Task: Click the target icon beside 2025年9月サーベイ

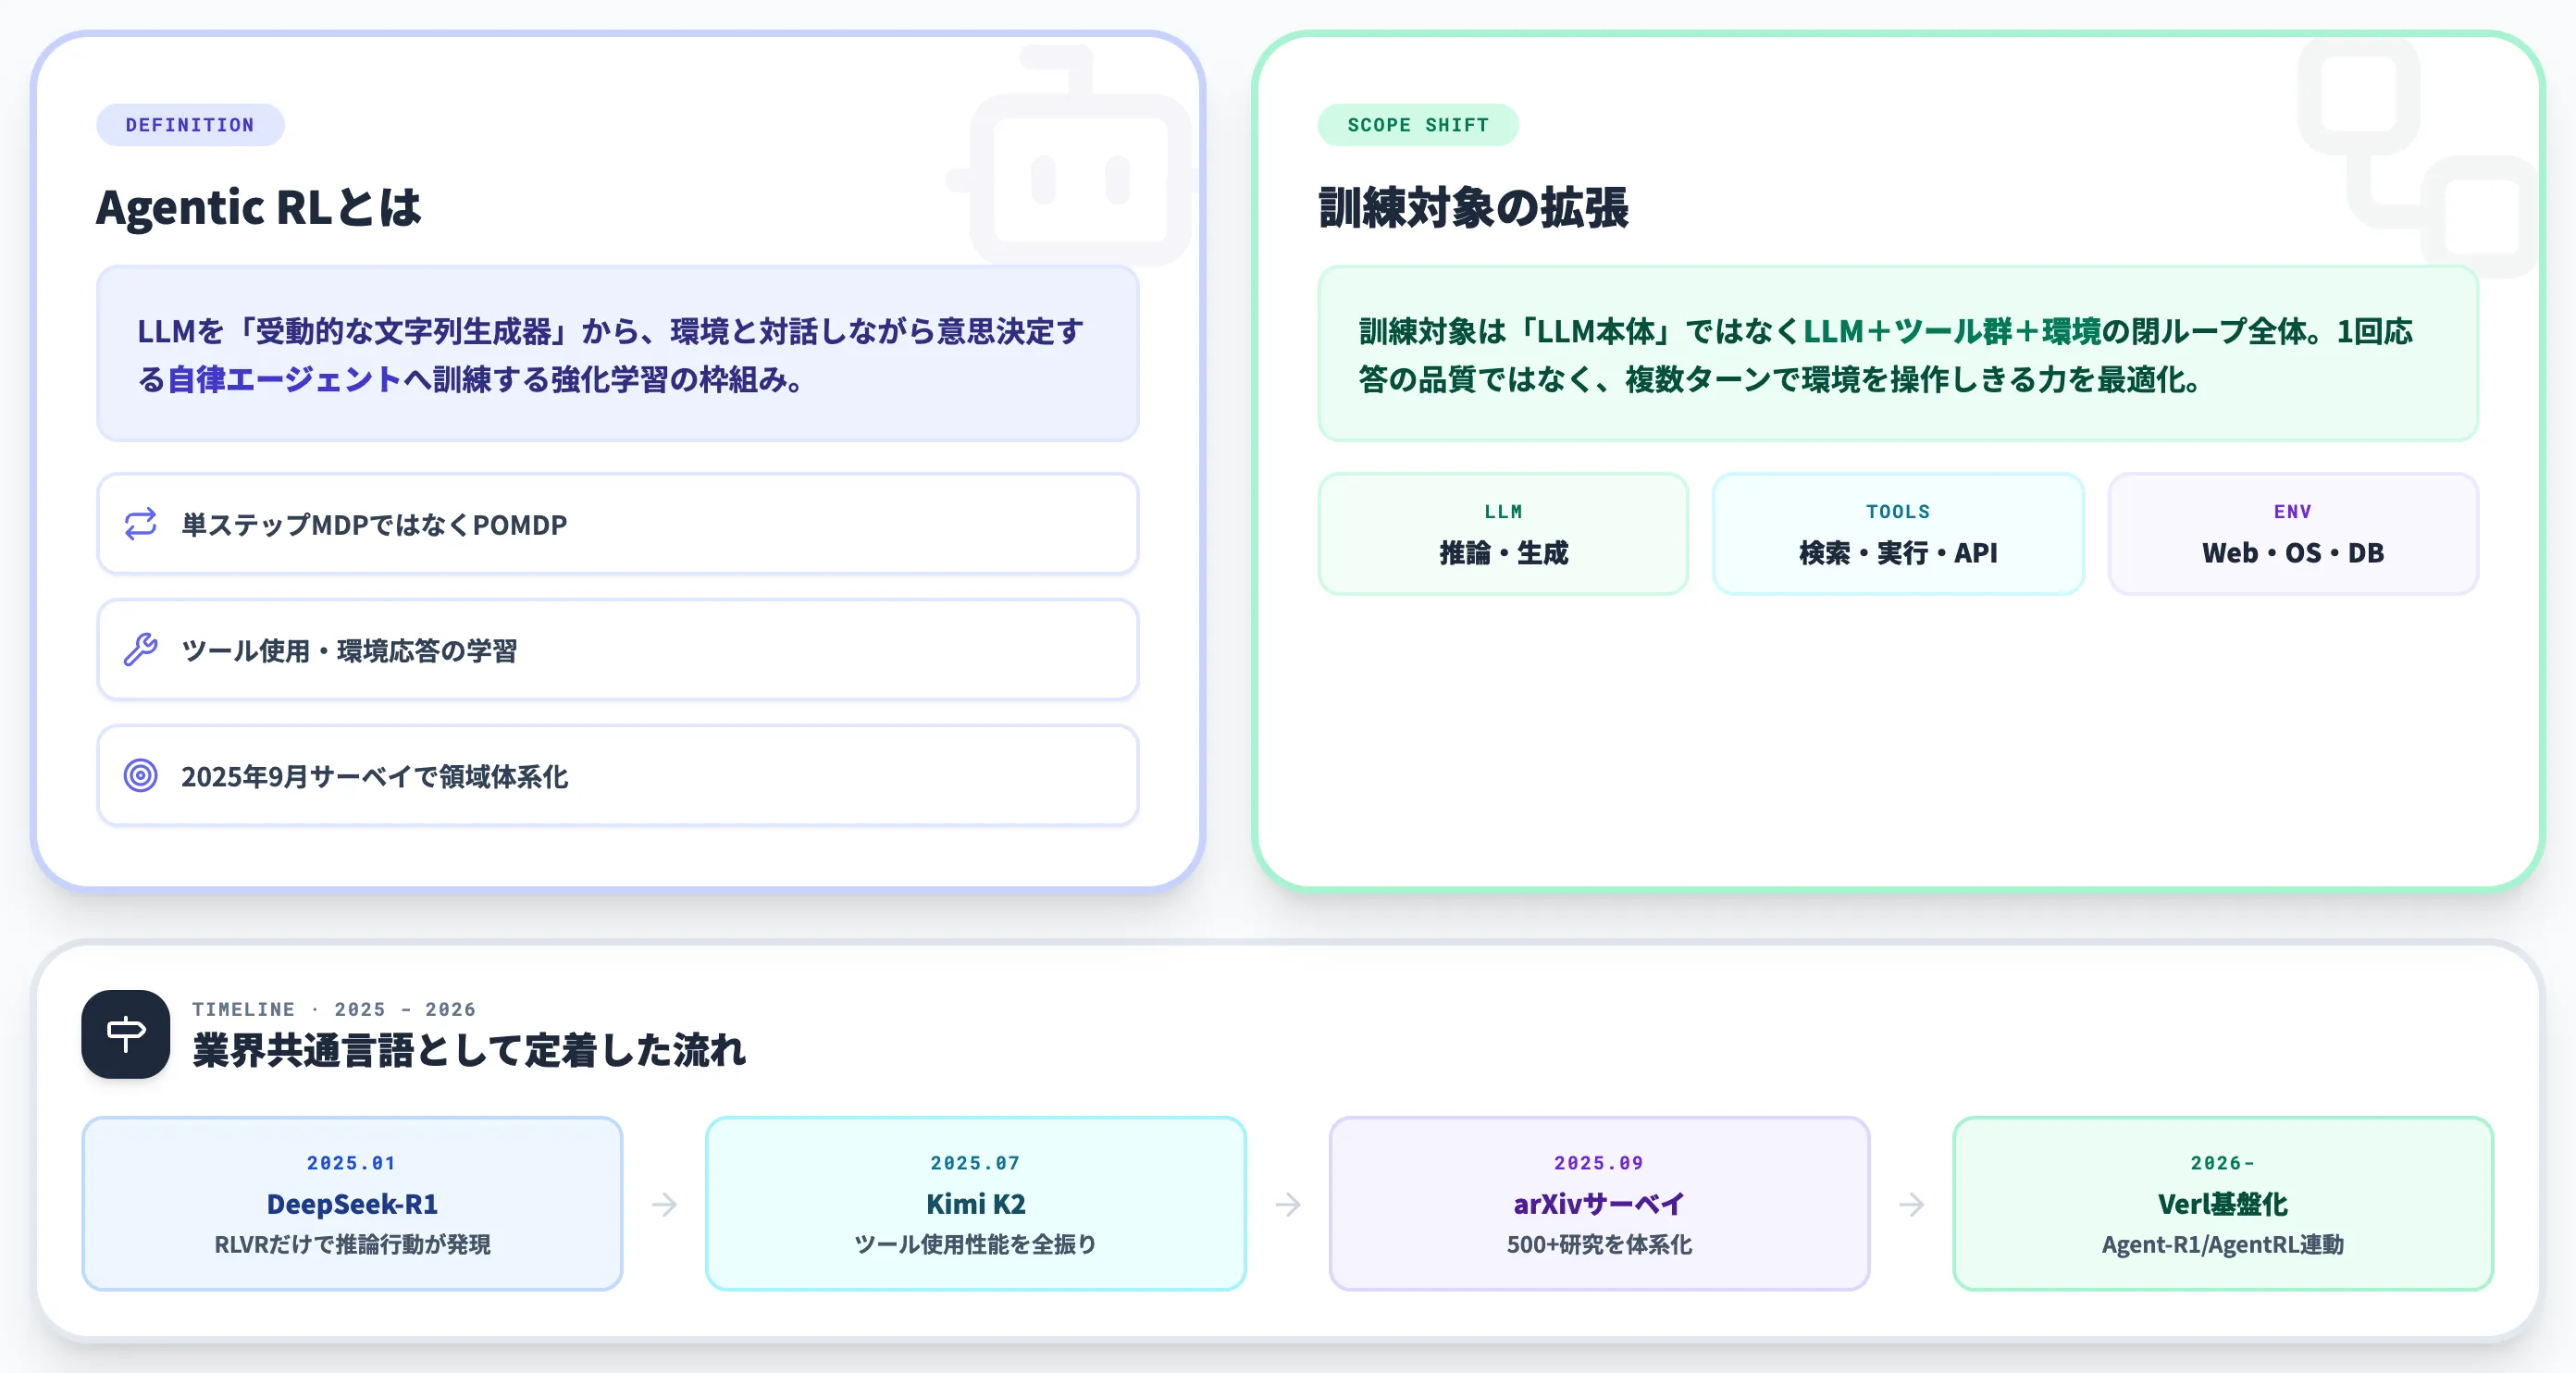Action: click(140, 776)
